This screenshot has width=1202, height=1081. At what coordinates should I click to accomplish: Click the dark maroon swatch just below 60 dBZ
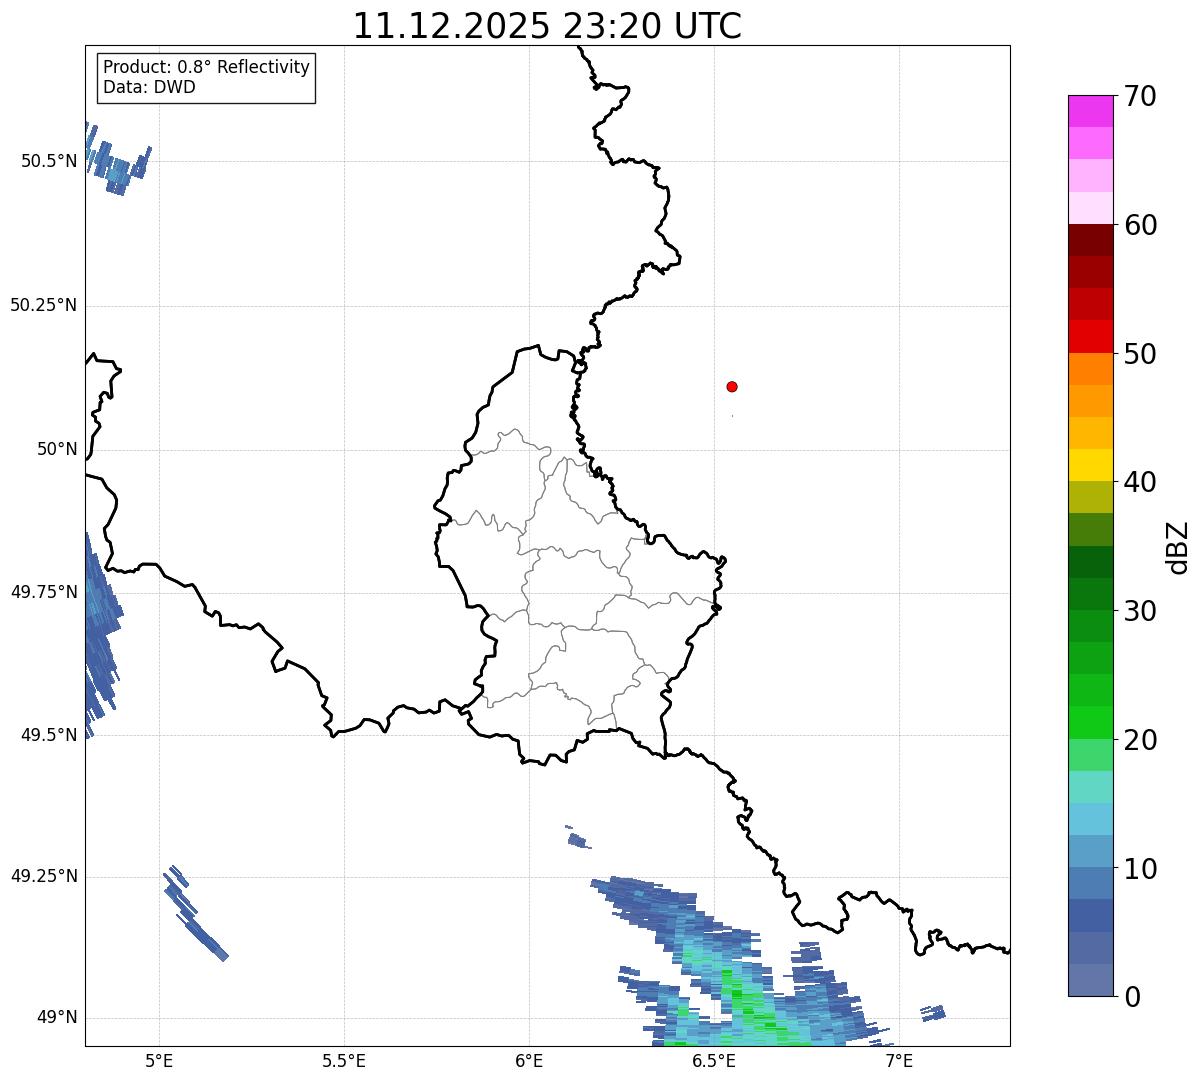(1090, 240)
